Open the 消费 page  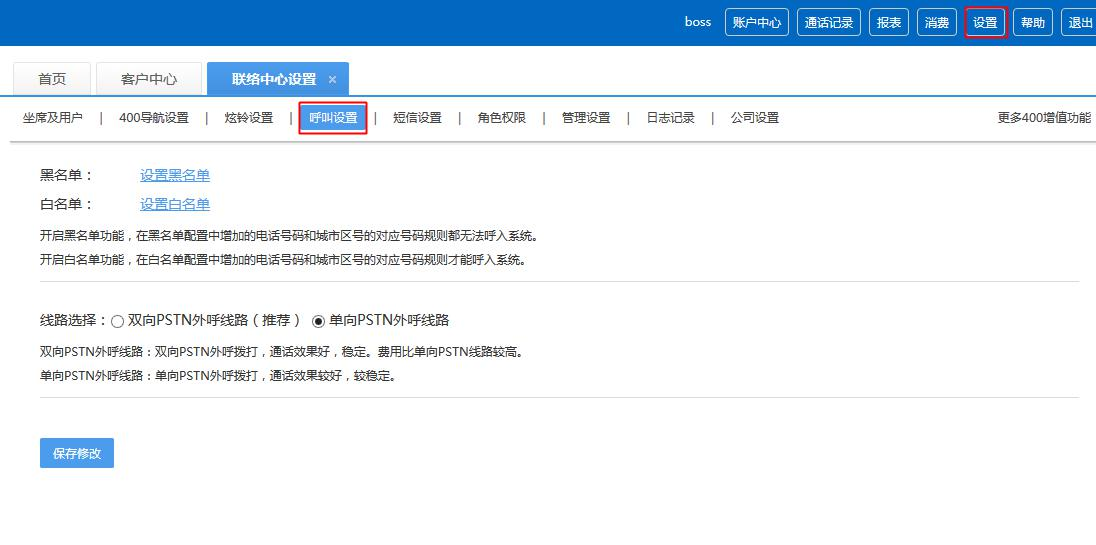click(937, 23)
